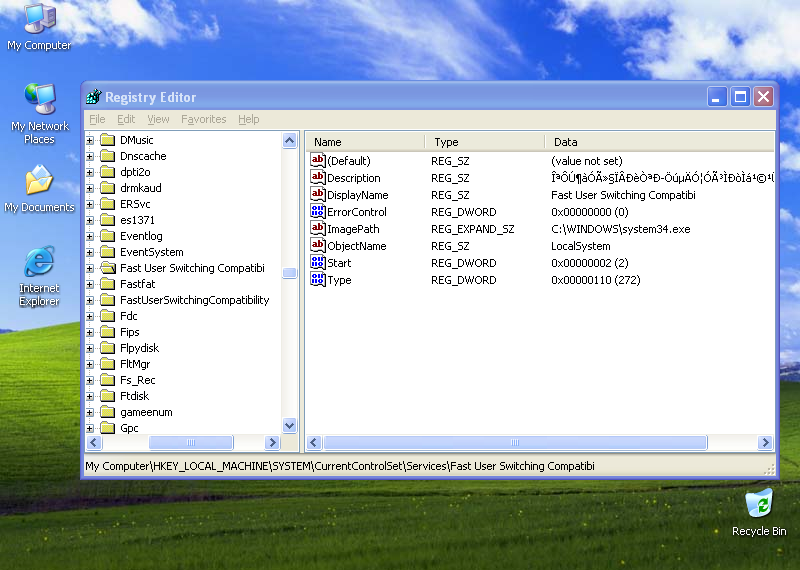The image size is (800, 570).
Task: Open the Favorites menu
Action: click(x=204, y=119)
